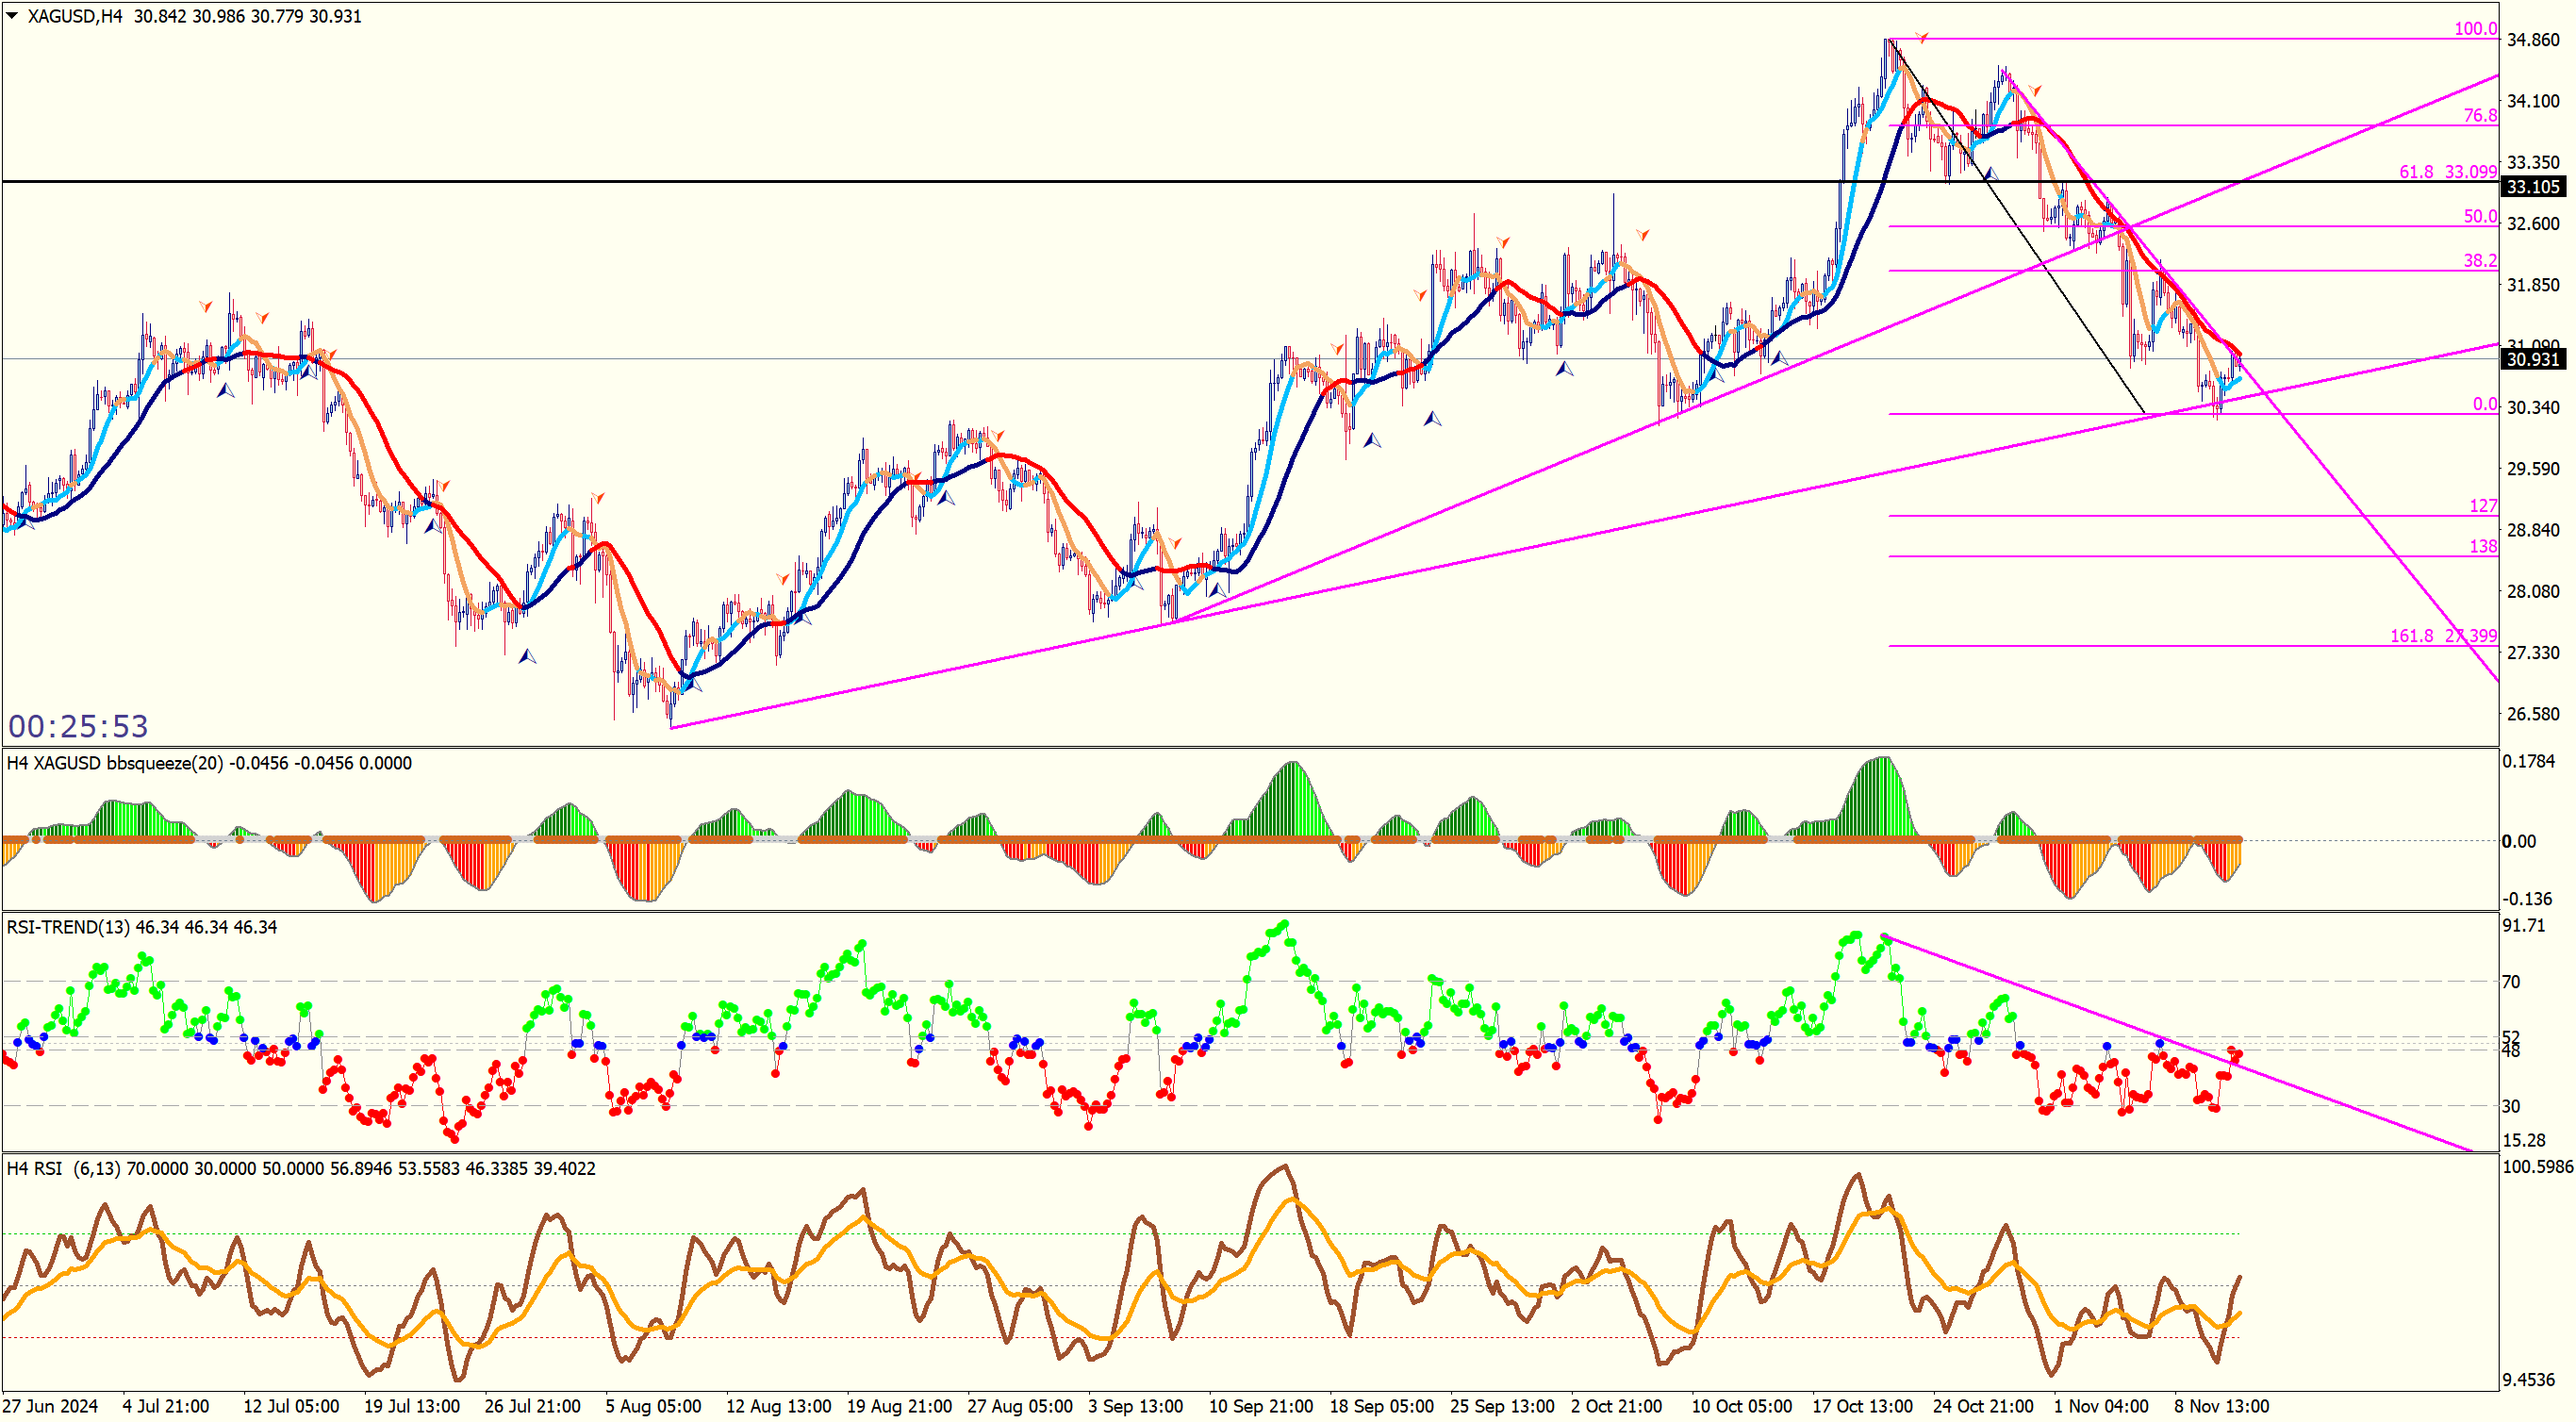This screenshot has width=2576, height=1422.
Task: Select the magenta trendline in the RSI-TREND panel
Action: tap(2300, 1088)
